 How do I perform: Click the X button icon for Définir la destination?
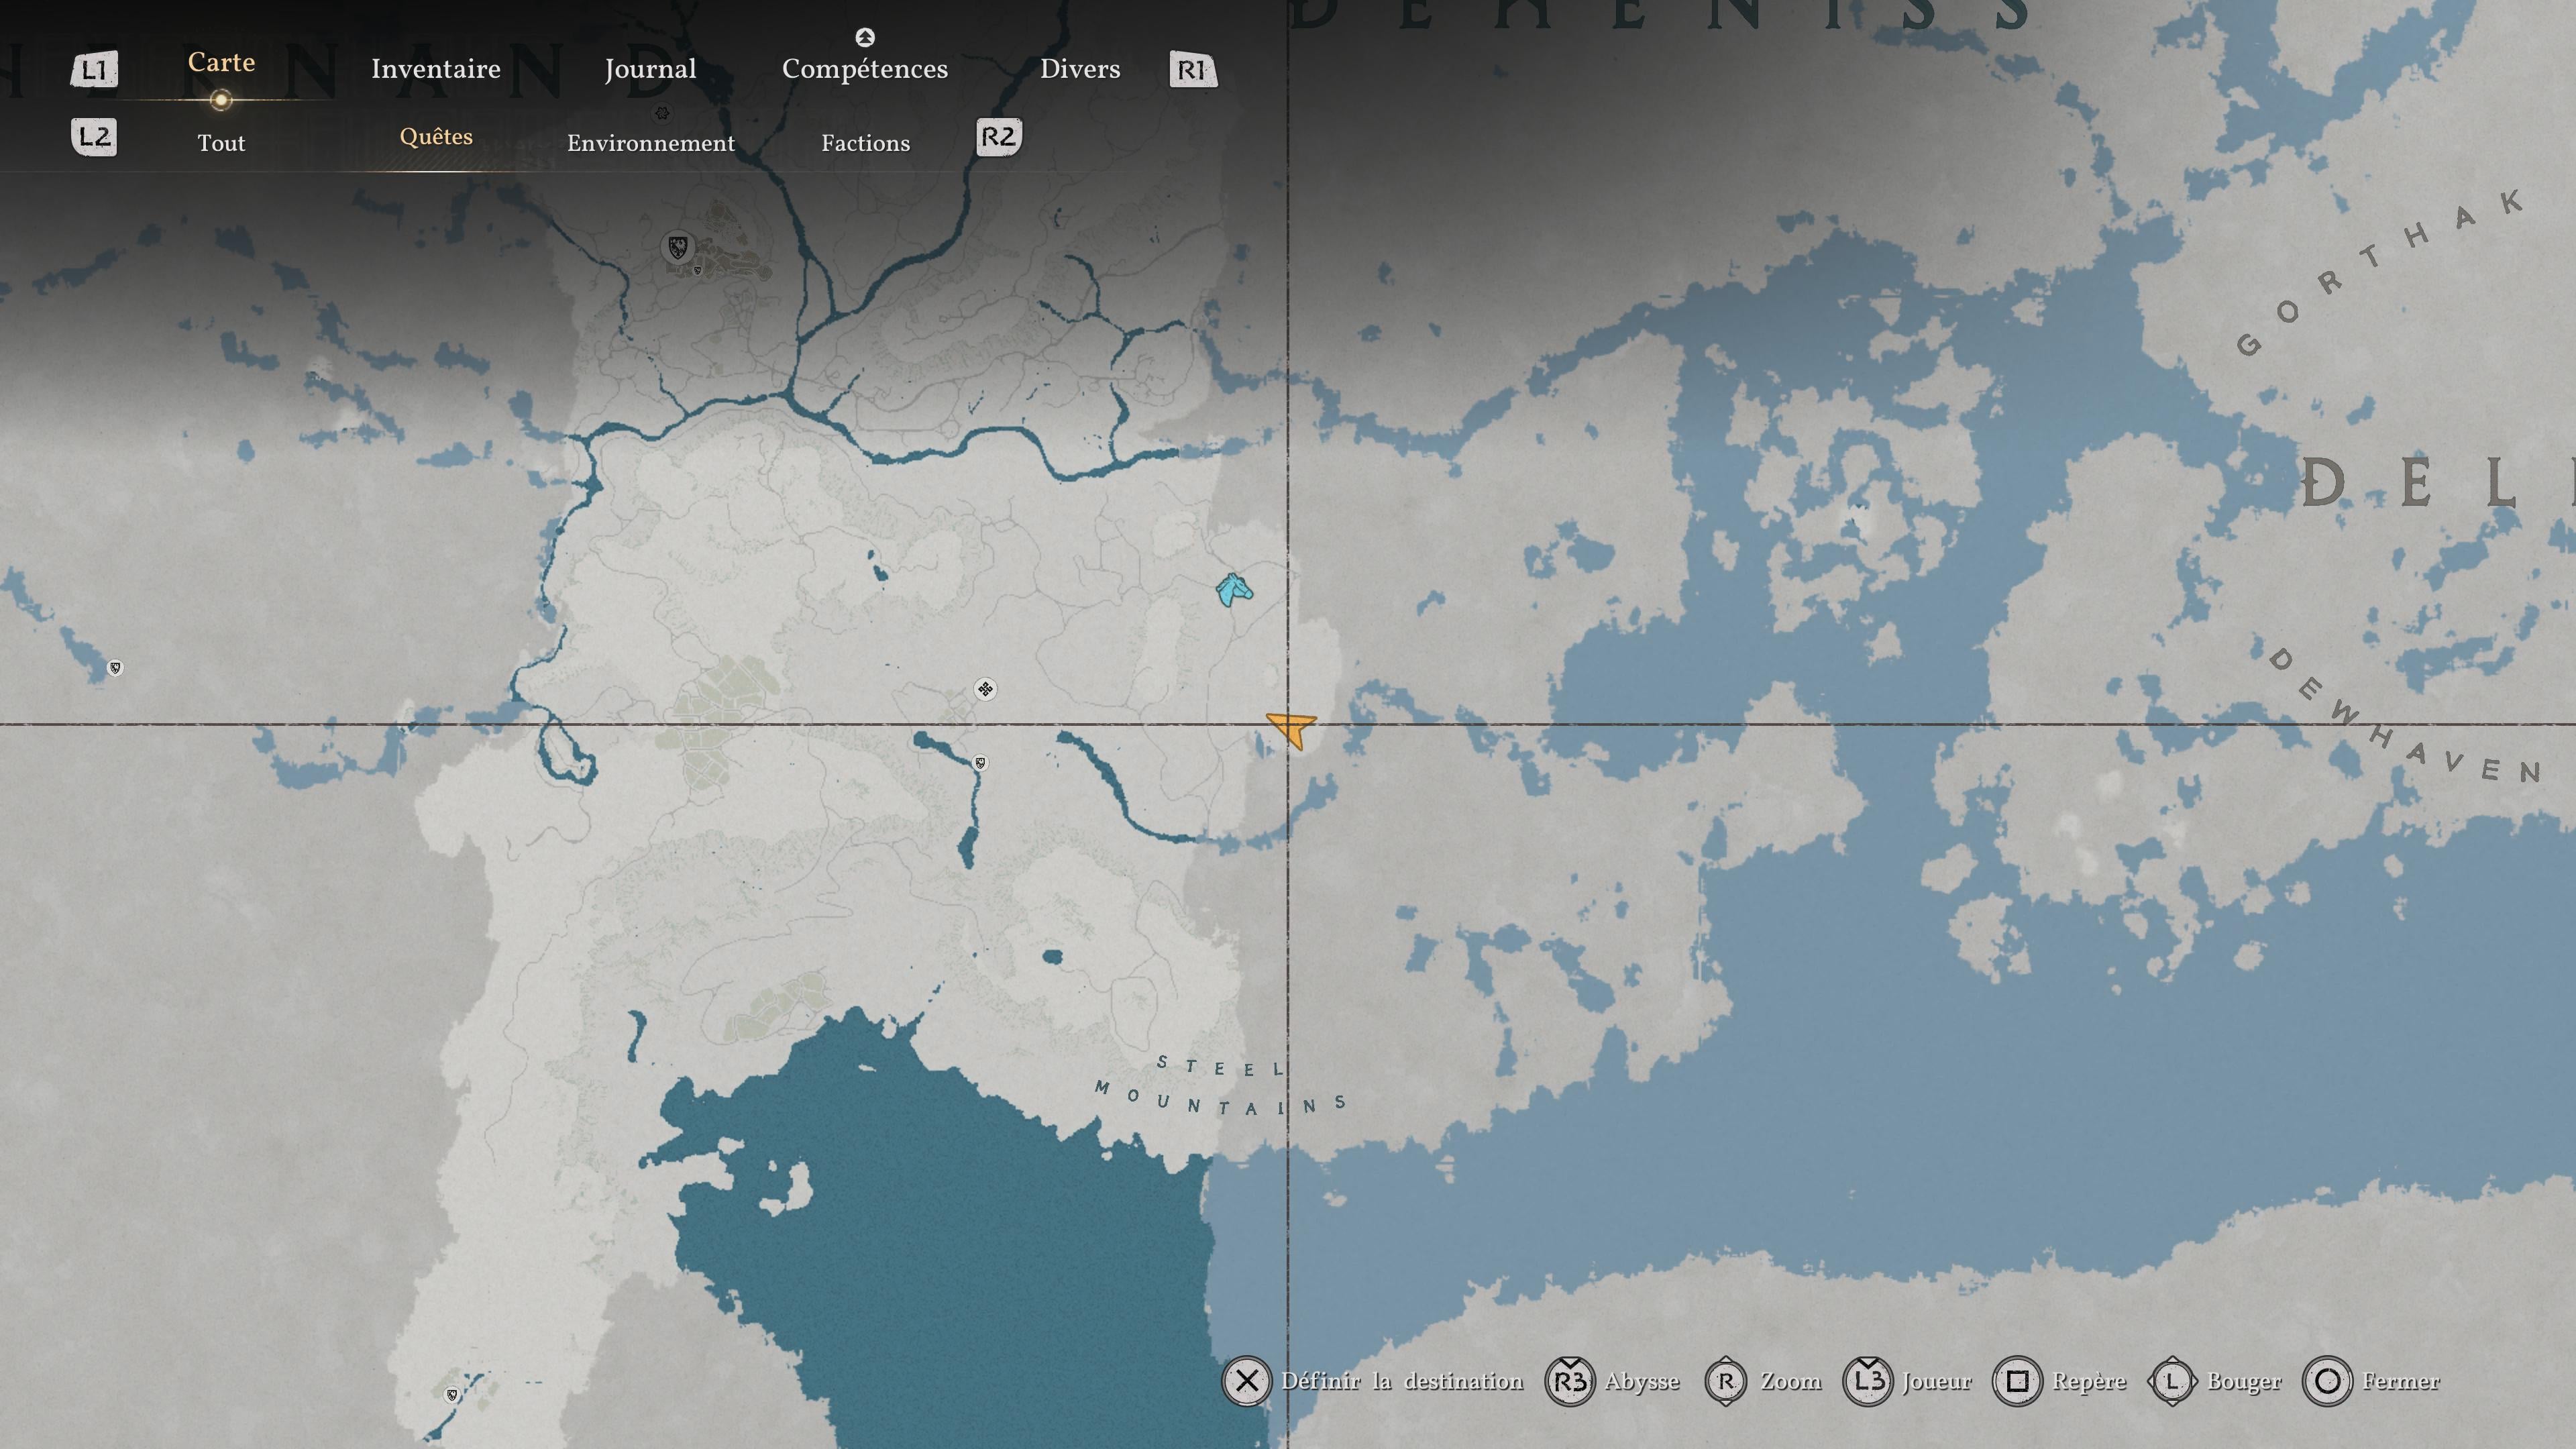click(x=1246, y=1382)
